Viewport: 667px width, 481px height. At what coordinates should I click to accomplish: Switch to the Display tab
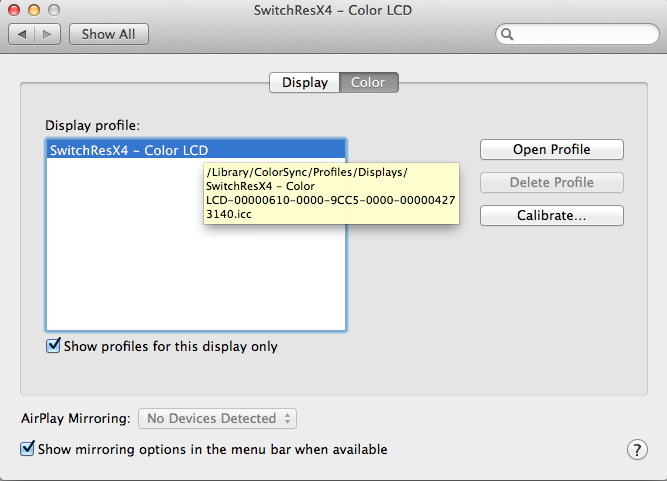pos(305,82)
